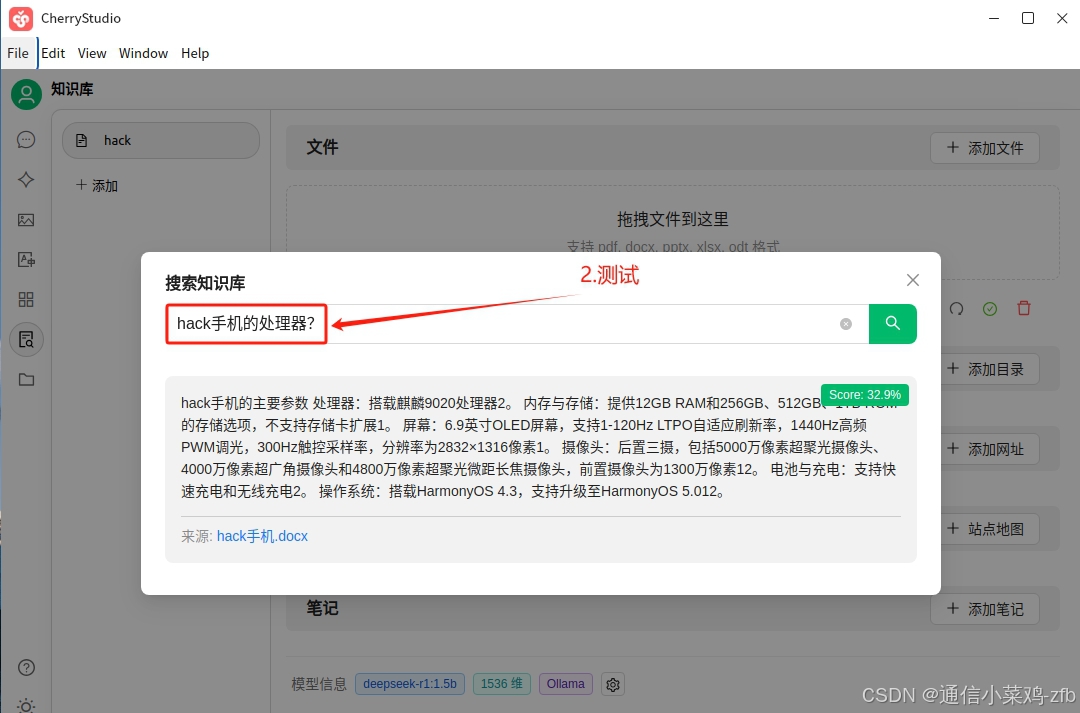Click the 1536 维 dimension tag
The image size is (1080, 713).
point(501,684)
